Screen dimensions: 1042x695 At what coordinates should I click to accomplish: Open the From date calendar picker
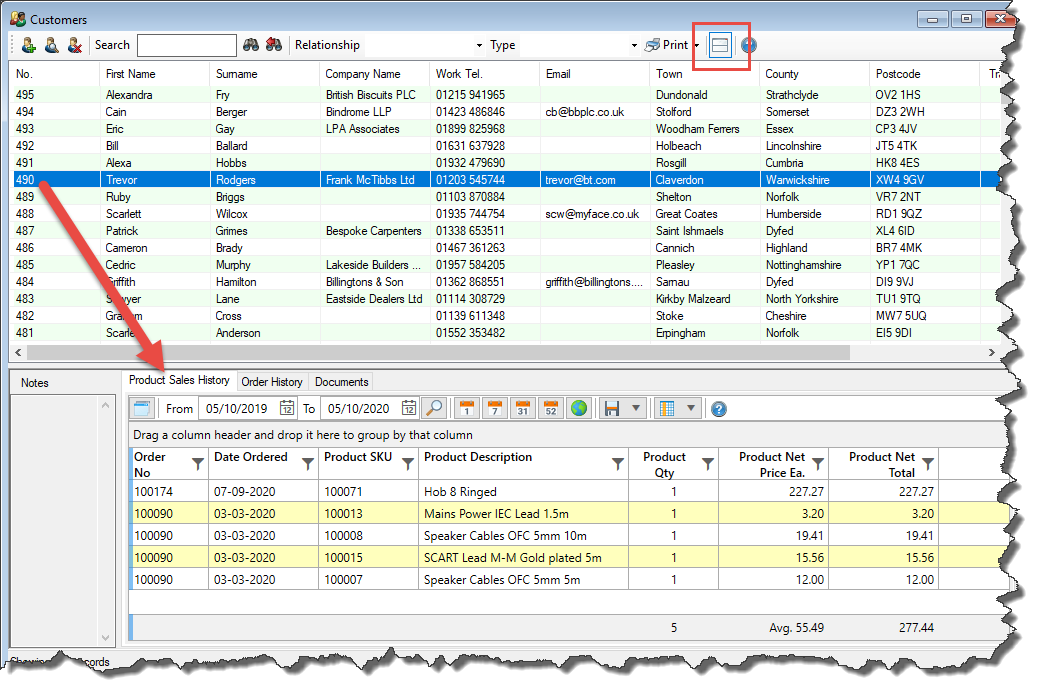(287, 408)
